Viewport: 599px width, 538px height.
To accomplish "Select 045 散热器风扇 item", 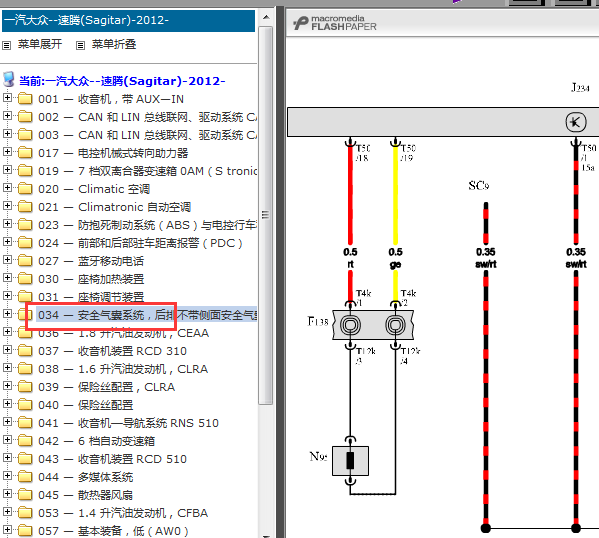I will pyautogui.click(x=86, y=495).
